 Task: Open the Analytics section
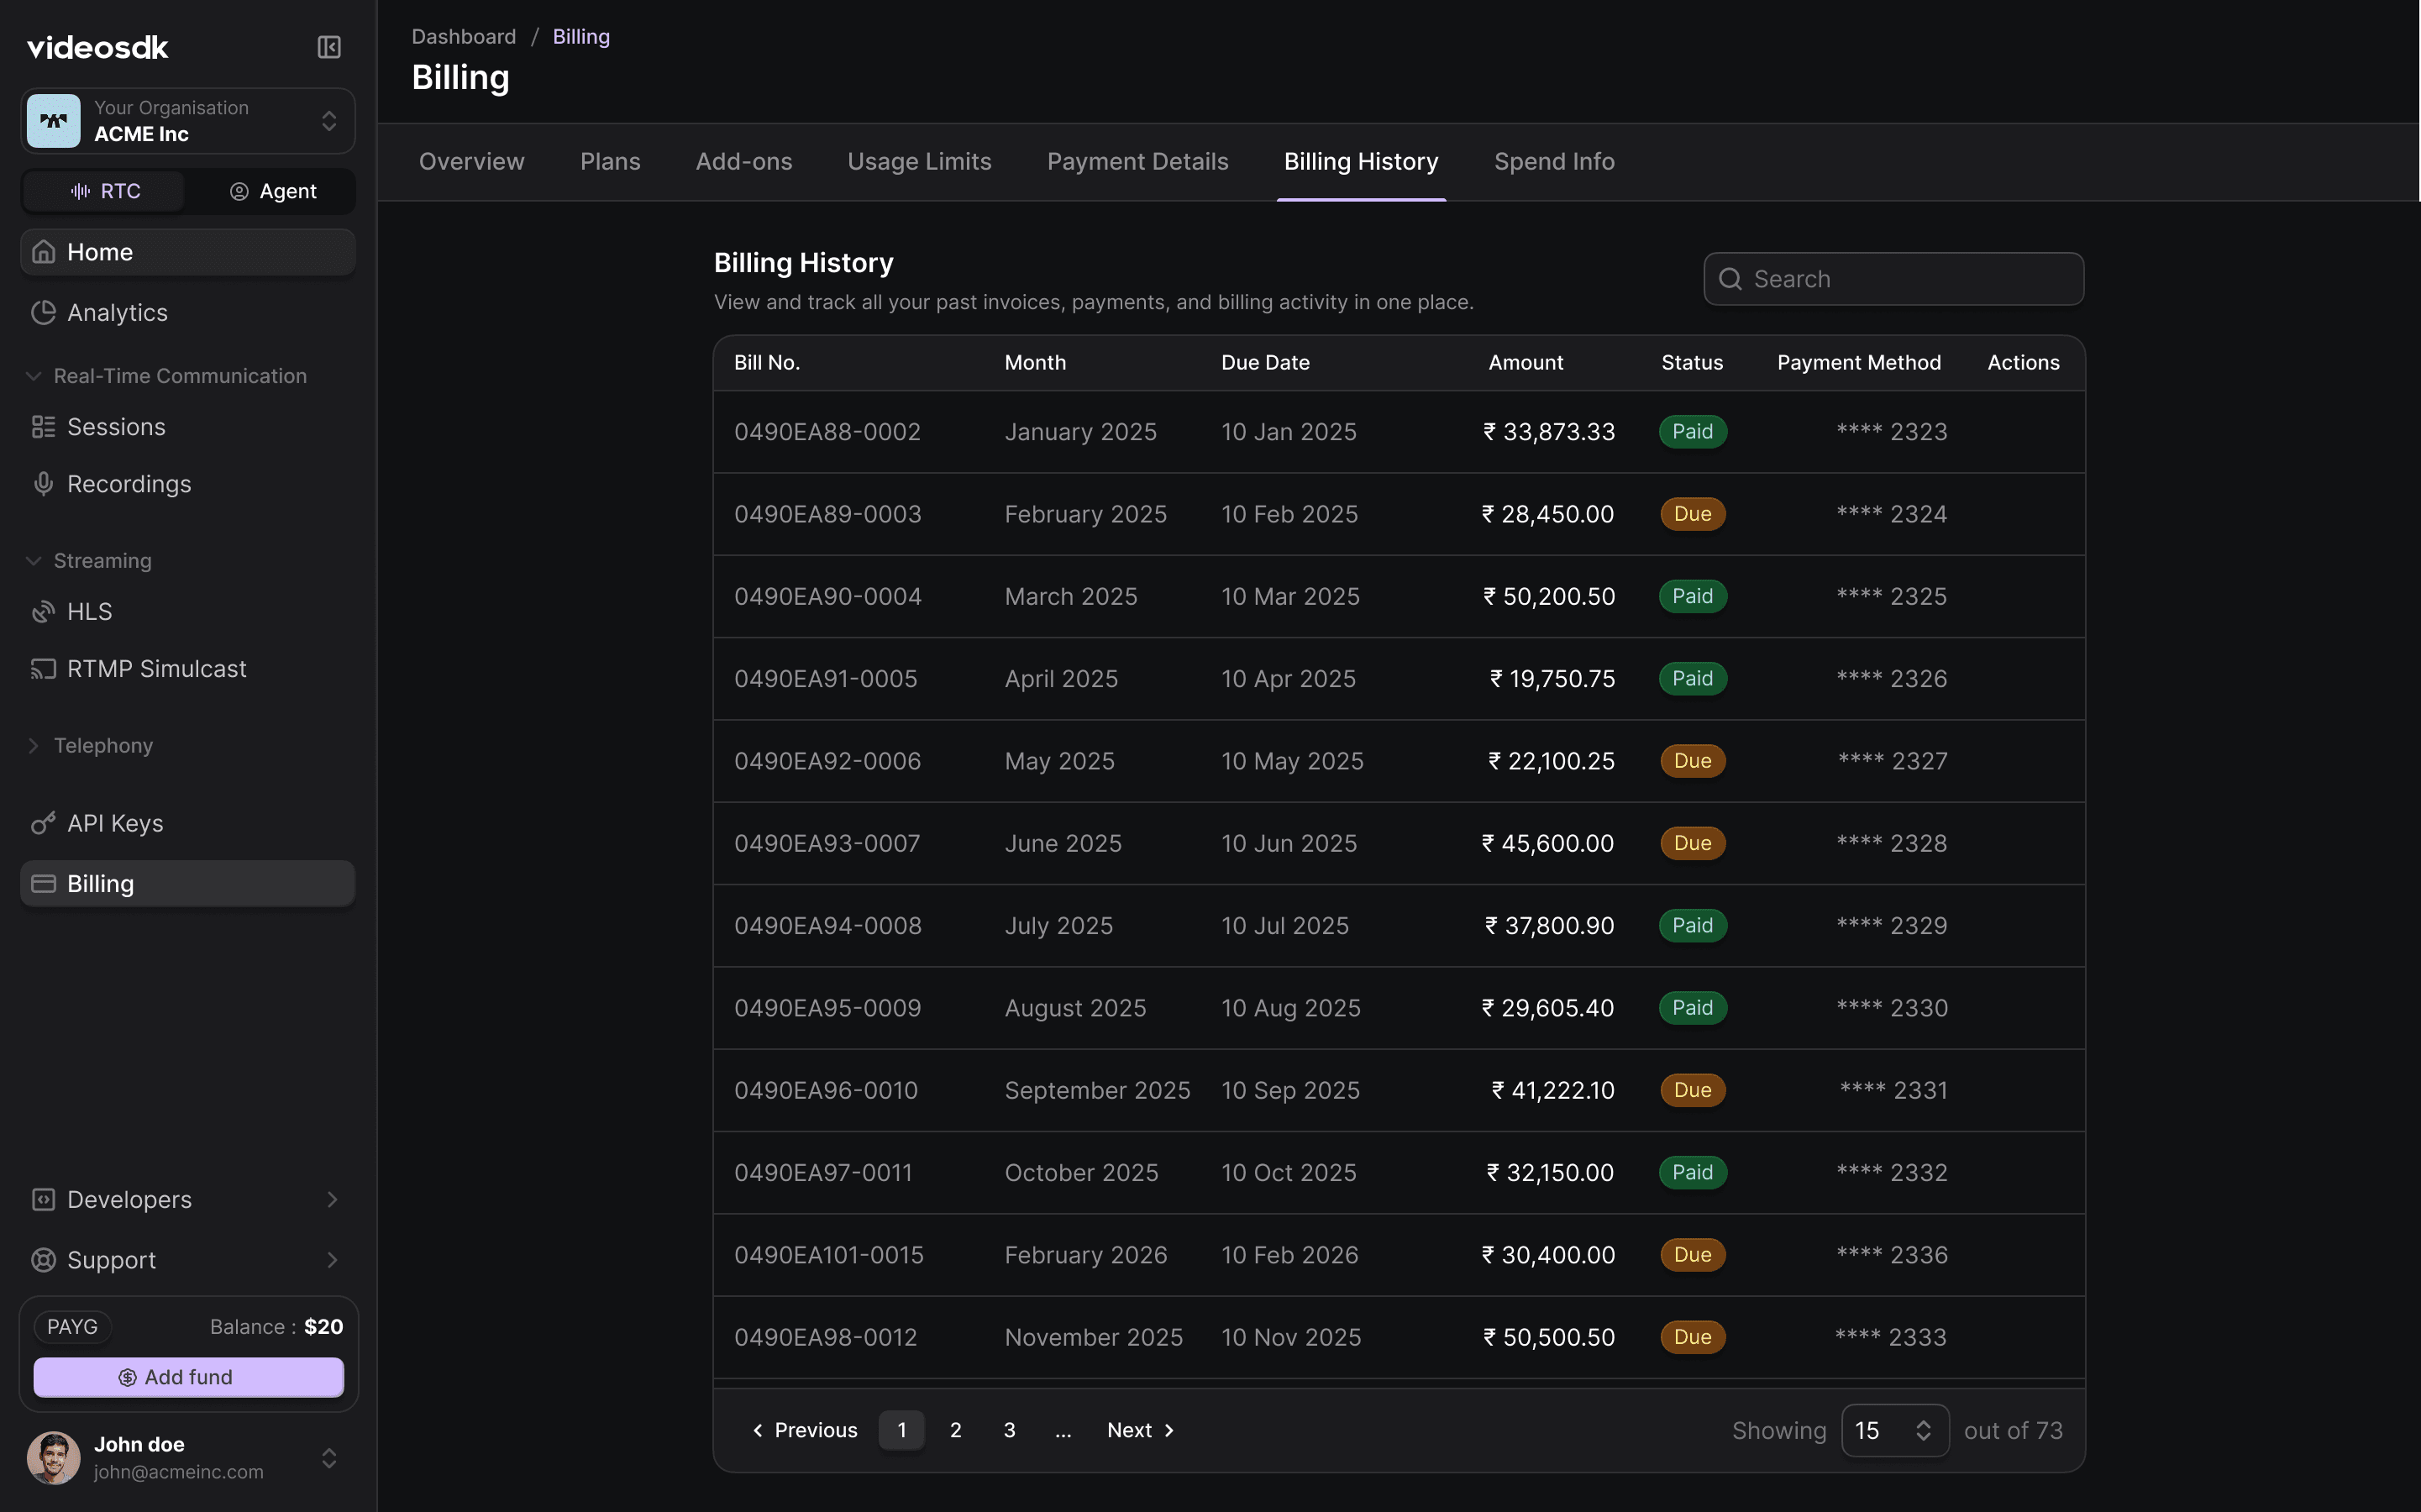(117, 312)
